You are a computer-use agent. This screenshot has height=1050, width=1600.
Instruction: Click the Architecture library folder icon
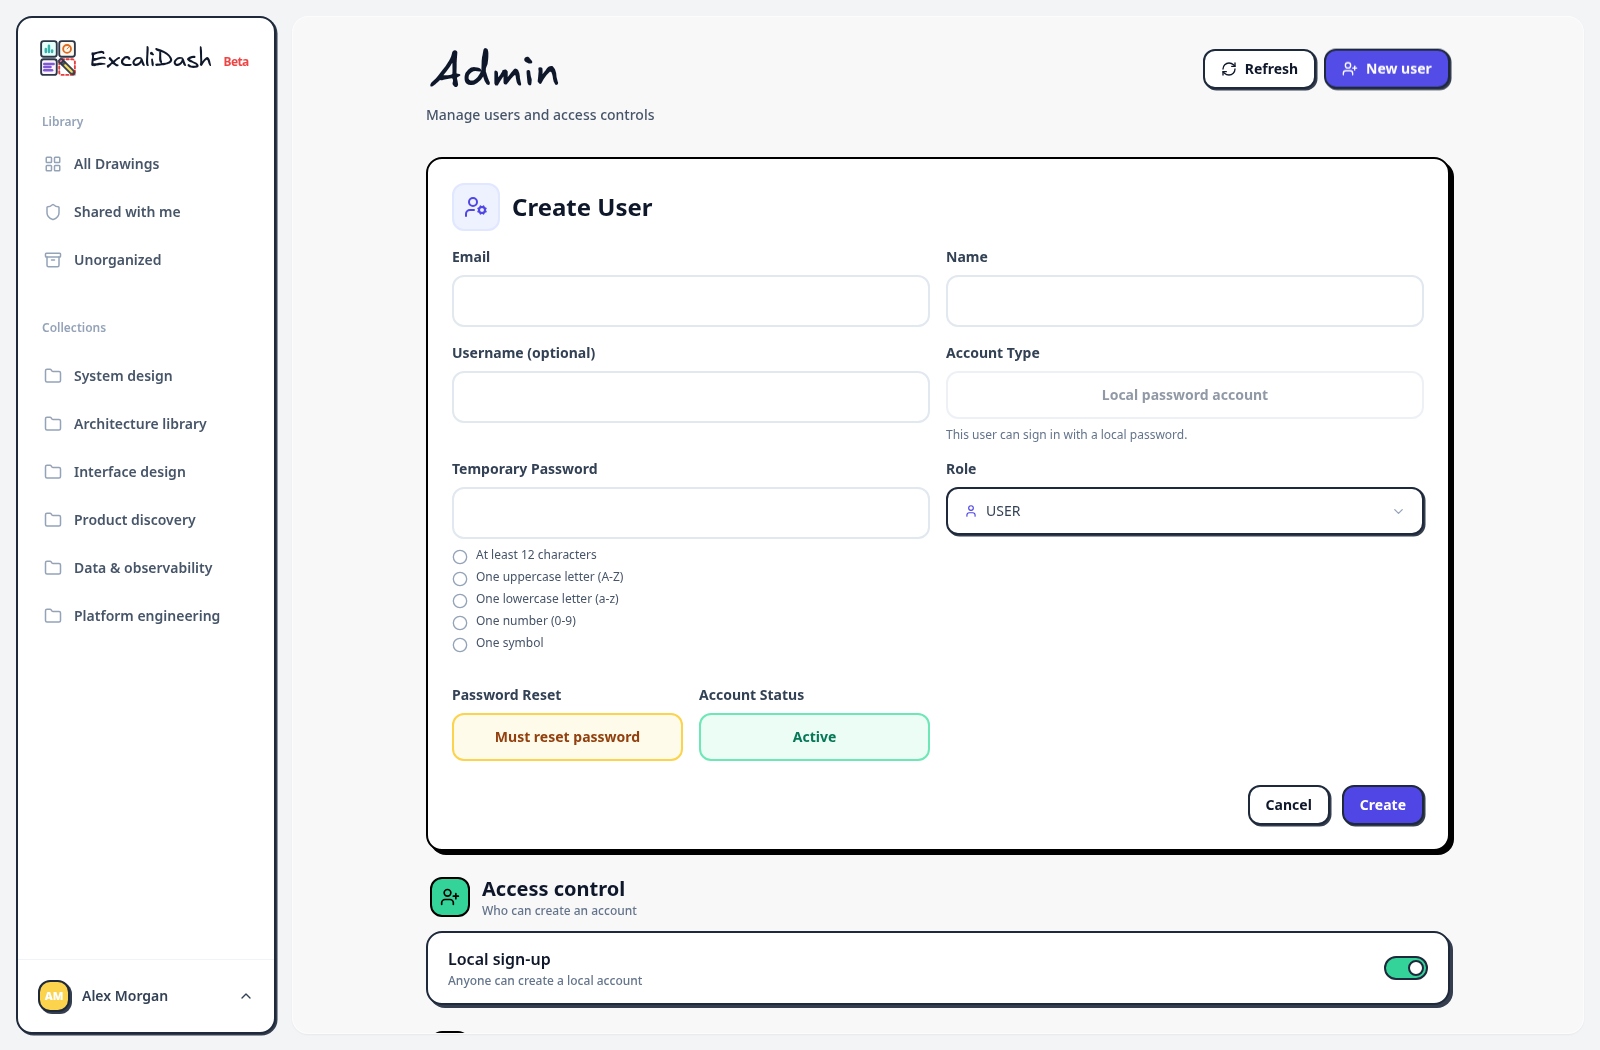point(53,424)
